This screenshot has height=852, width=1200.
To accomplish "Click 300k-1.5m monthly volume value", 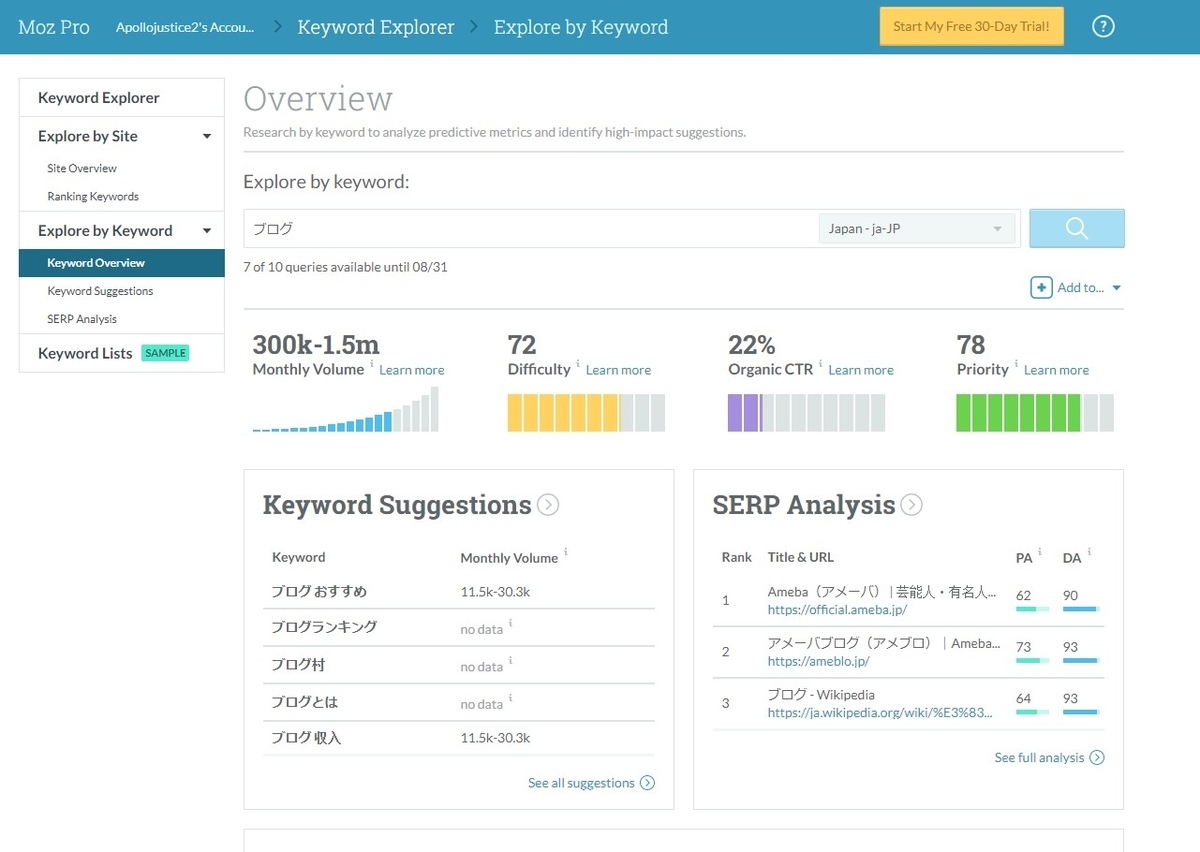I will (x=316, y=345).
